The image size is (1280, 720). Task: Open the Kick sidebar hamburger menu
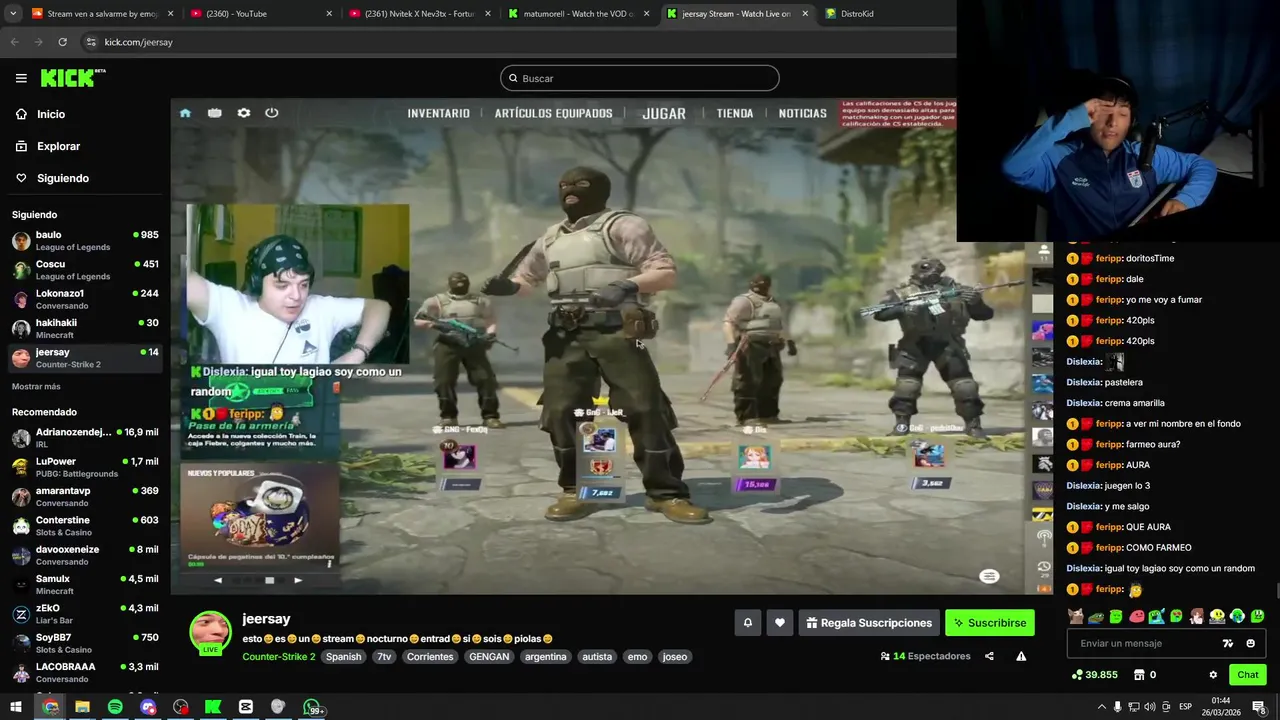coord(21,78)
